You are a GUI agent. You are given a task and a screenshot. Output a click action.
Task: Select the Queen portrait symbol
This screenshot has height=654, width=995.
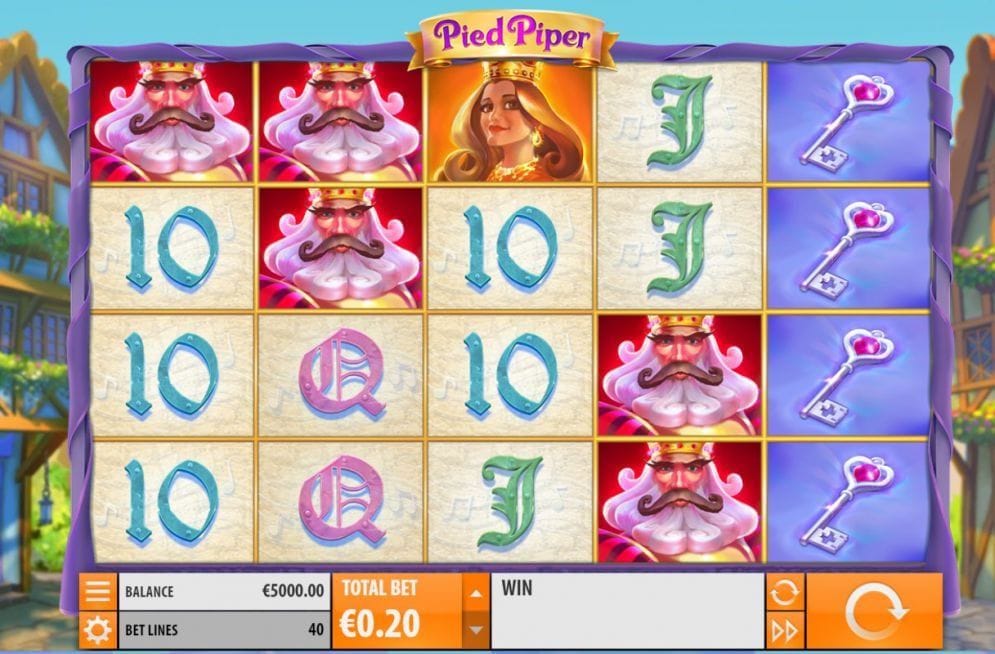[511, 121]
